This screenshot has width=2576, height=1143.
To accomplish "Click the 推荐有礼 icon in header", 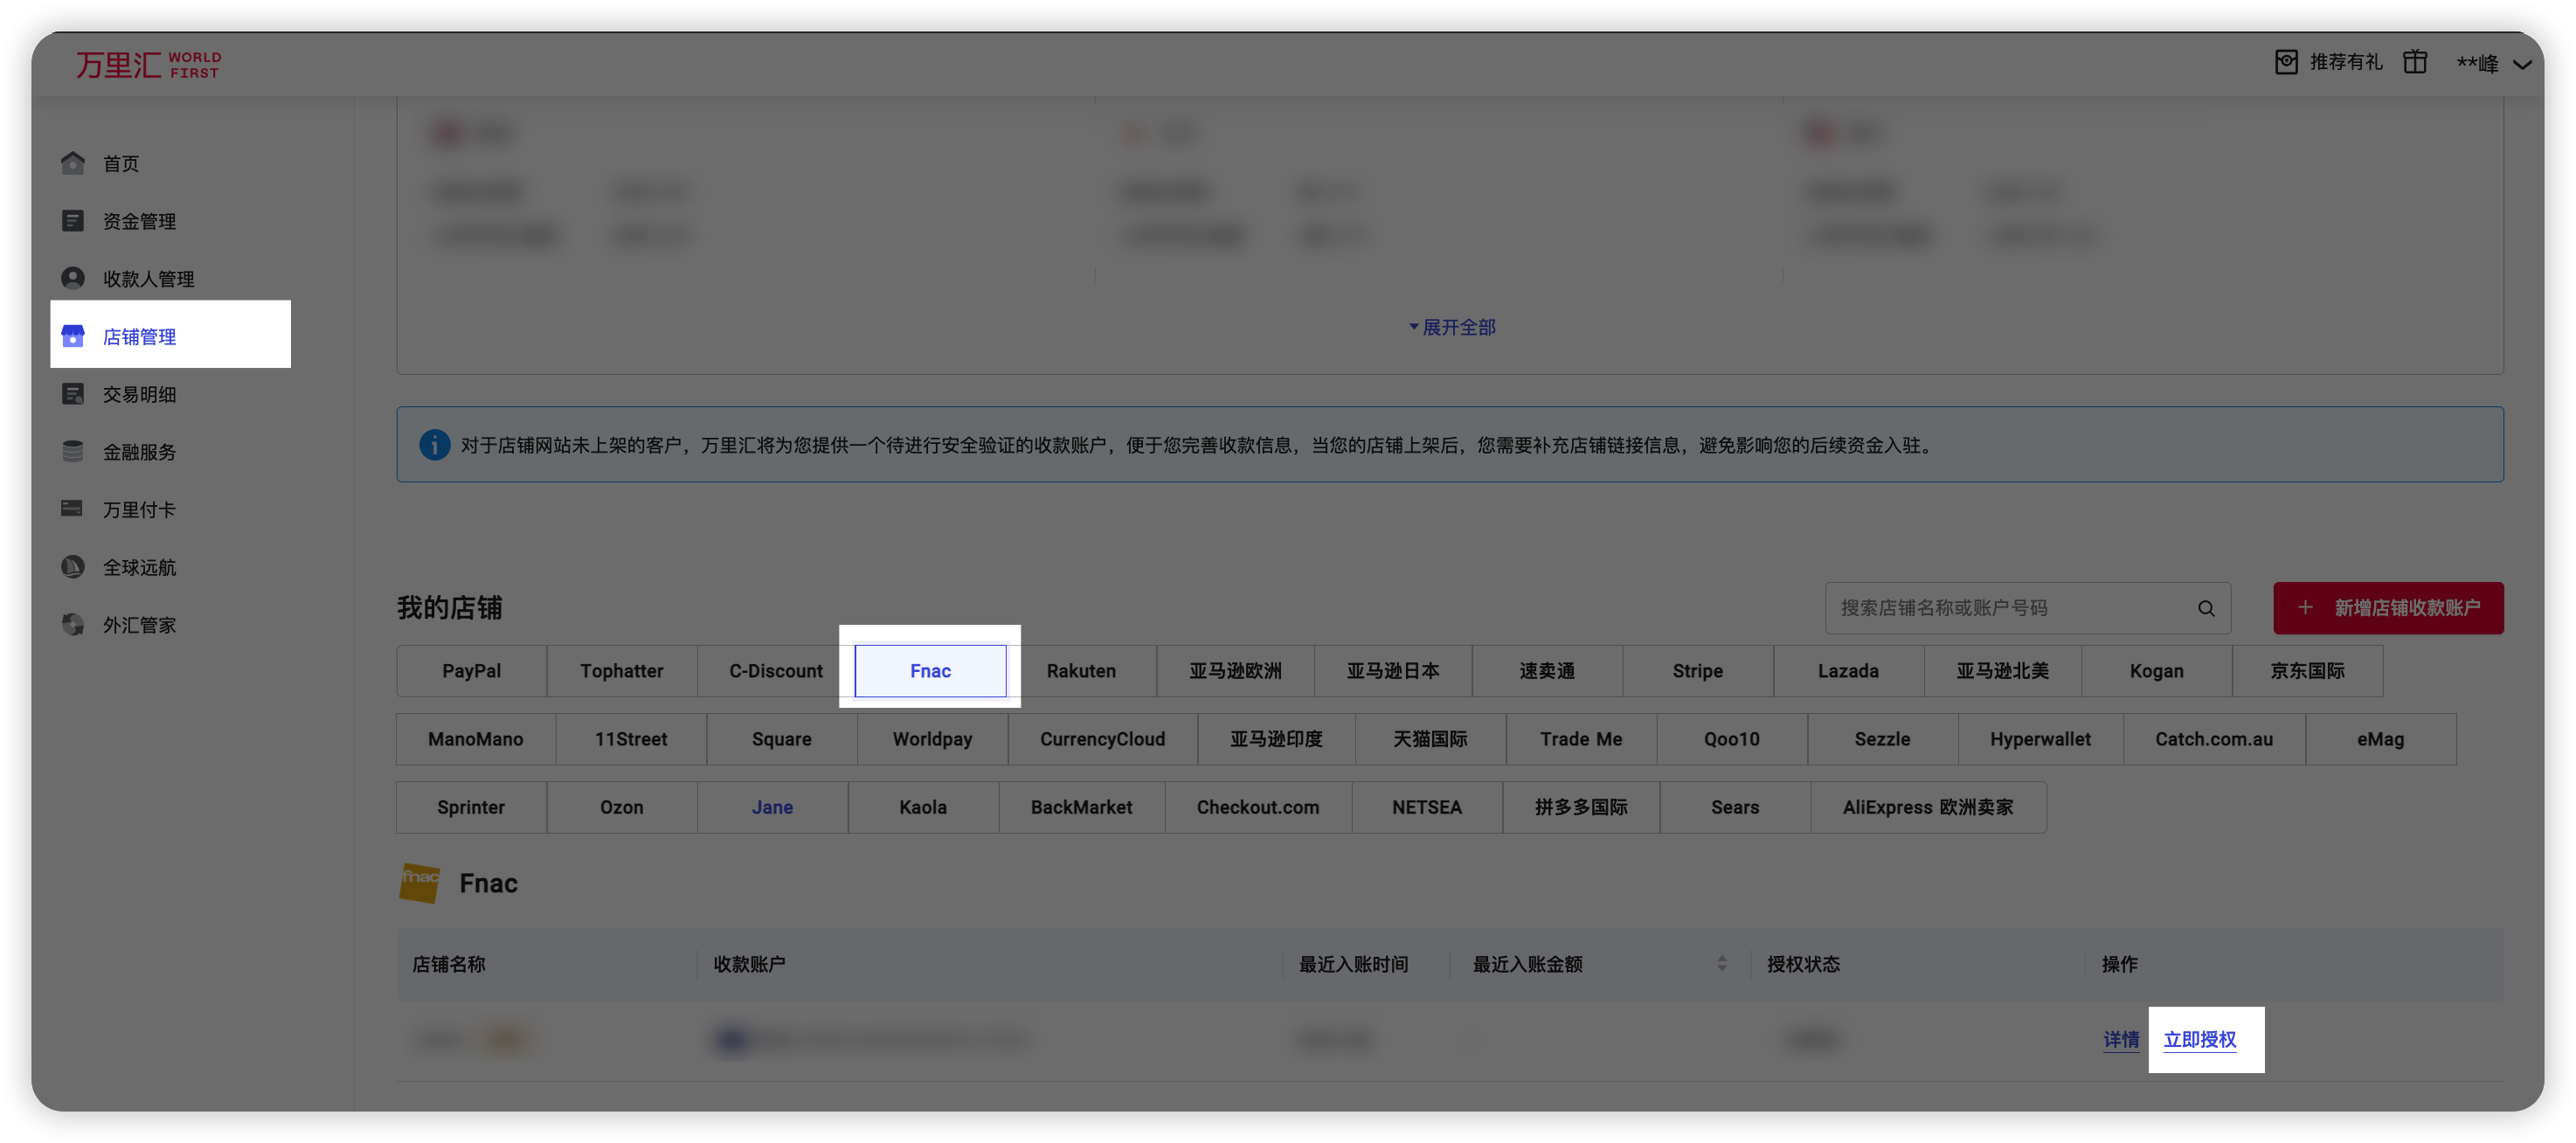I will (2286, 62).
